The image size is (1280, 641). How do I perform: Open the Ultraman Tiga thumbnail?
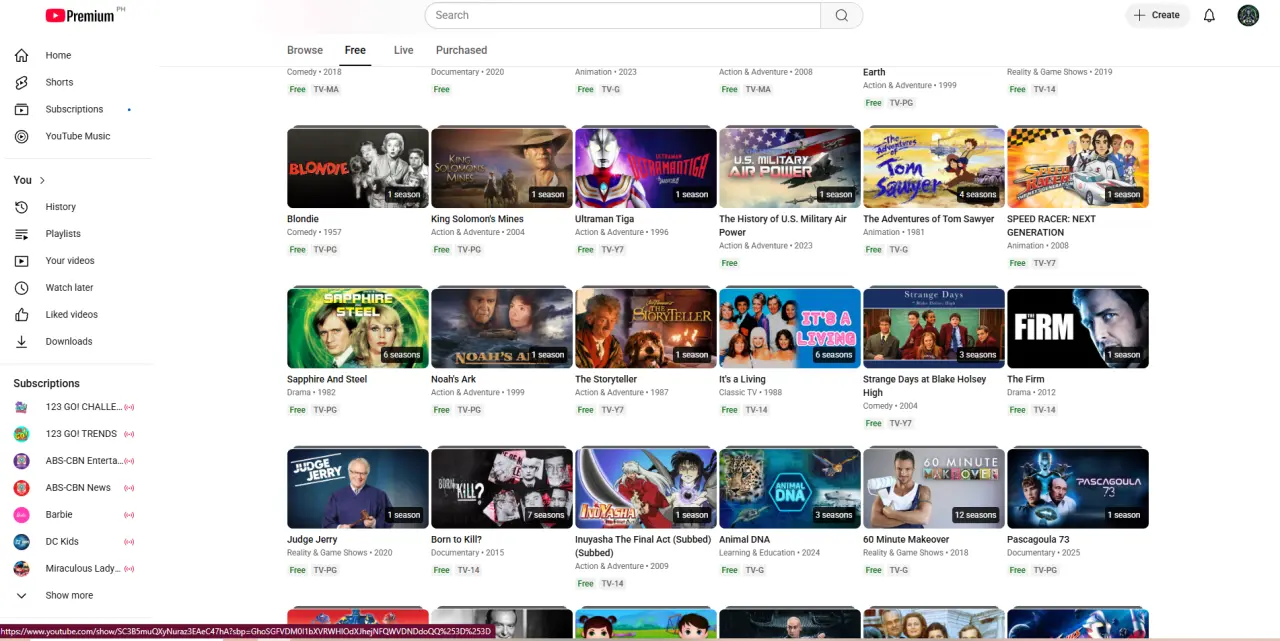[x=646, y=168]
